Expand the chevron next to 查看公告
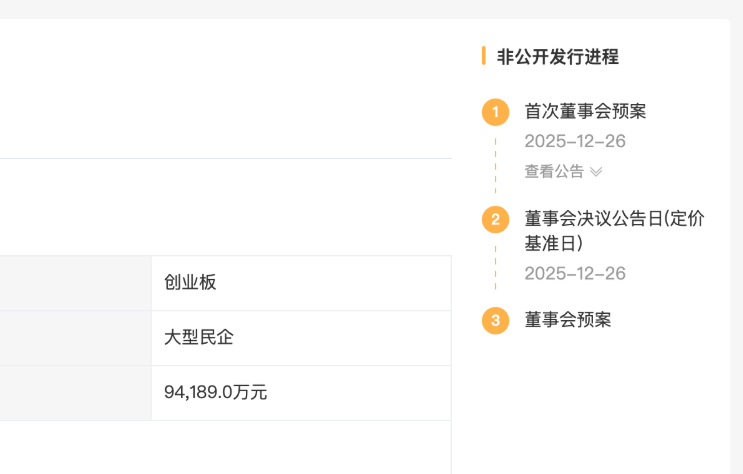The height and width of the screenshot is (474, 743). pyautogui.click(x=596, y=172)
